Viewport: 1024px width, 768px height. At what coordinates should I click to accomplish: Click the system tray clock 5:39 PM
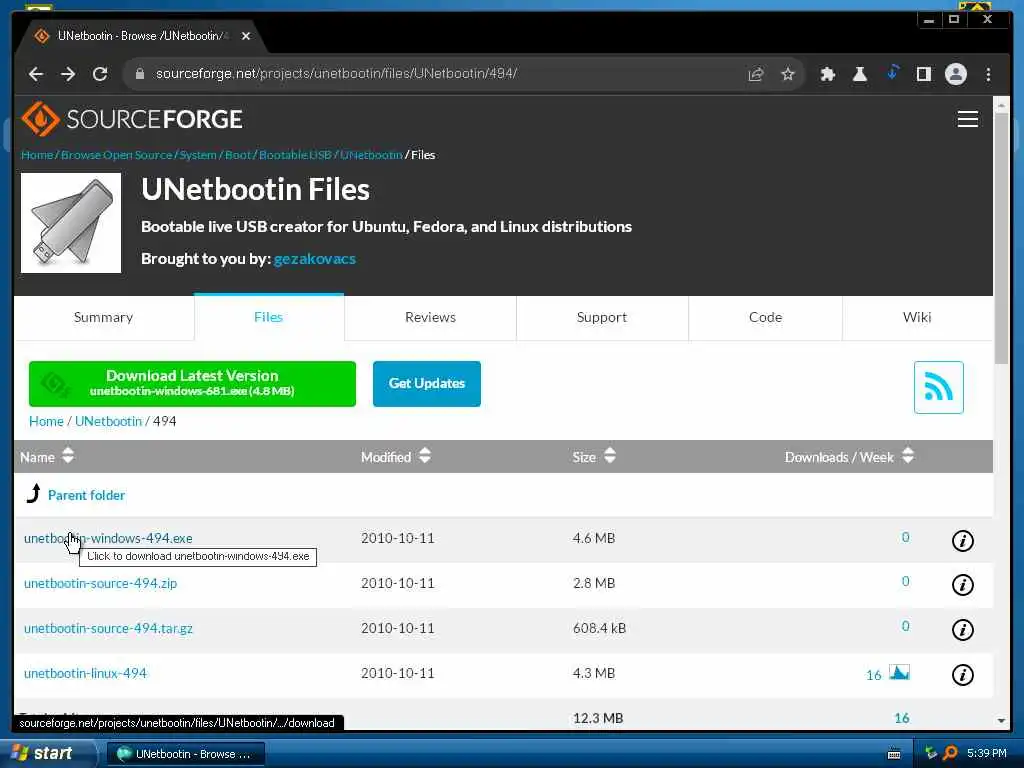[x=986, y=753]
